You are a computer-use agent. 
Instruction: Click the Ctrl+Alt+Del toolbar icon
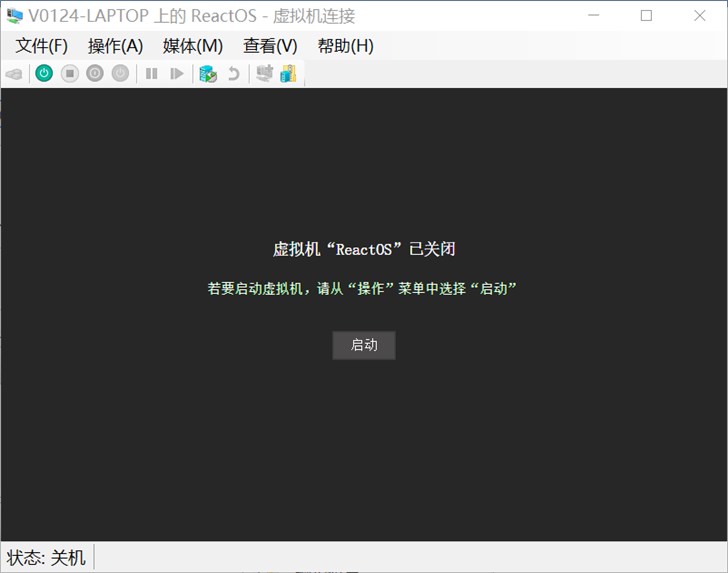pos(14,74)
